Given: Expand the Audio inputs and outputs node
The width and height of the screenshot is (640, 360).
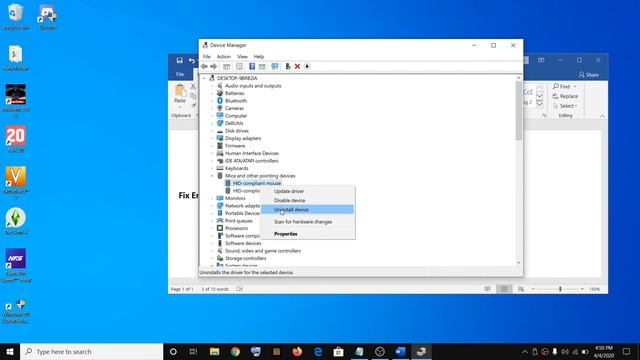Looking at the screenshot, I should tap(212, 86).
